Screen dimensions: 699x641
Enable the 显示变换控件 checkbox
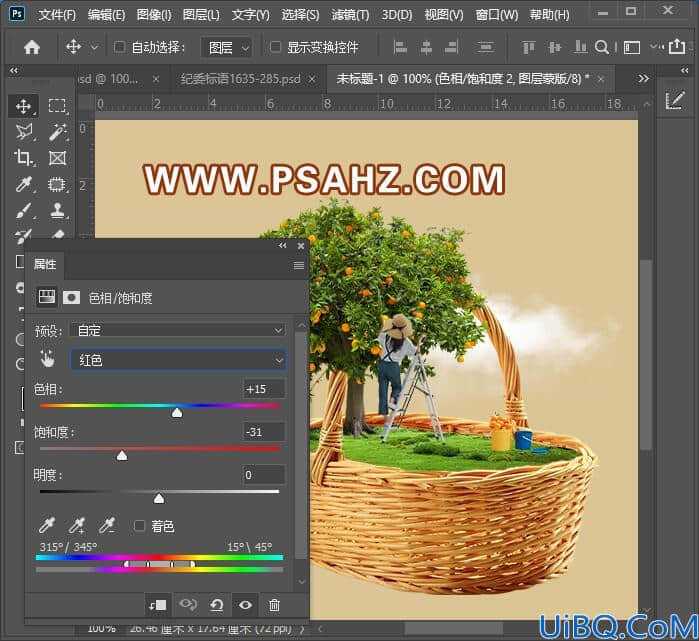[275, 47]
